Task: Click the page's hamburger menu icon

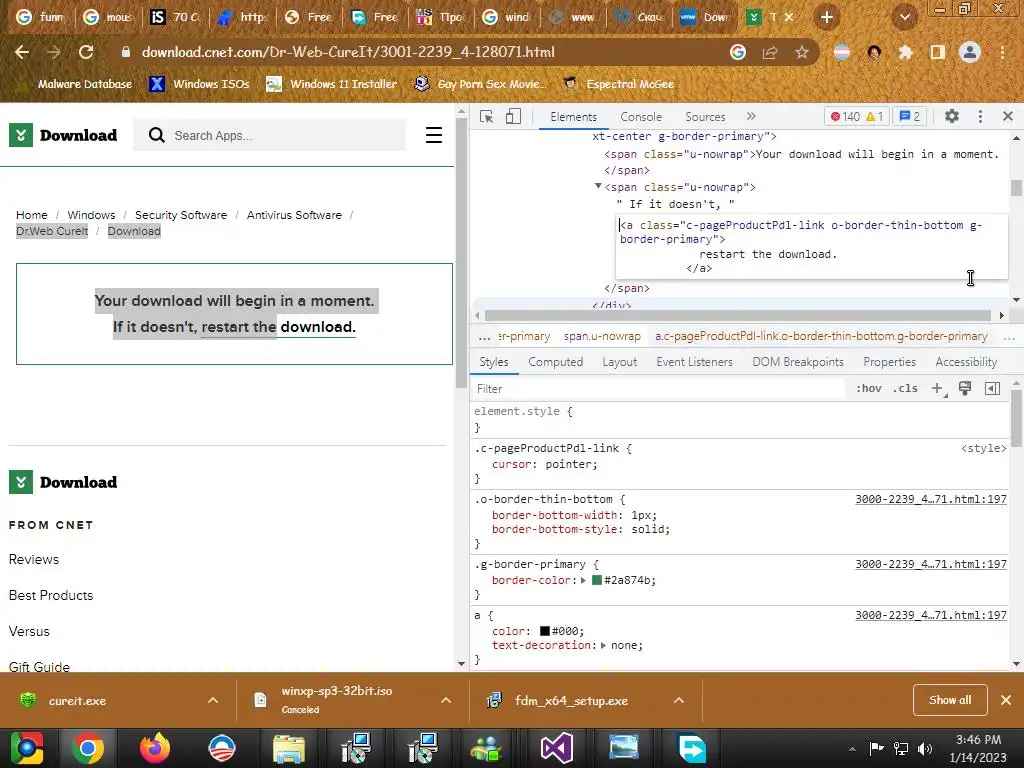Action: tap(434, 135)
